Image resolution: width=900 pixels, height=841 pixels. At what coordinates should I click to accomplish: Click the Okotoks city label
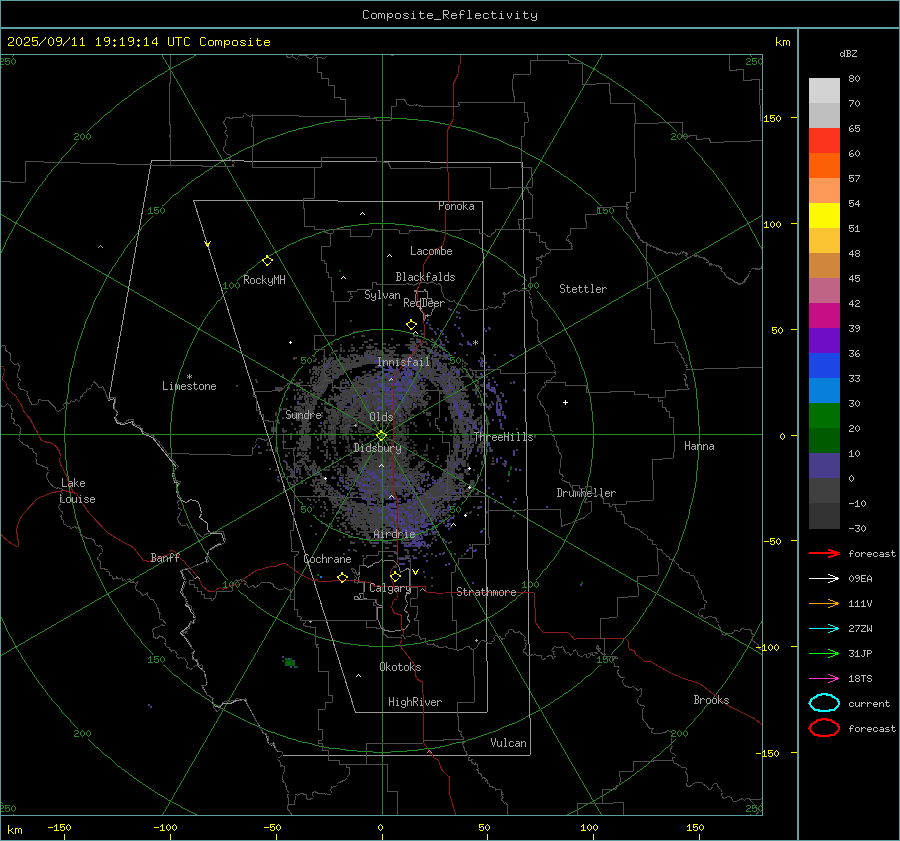[400, 667]
